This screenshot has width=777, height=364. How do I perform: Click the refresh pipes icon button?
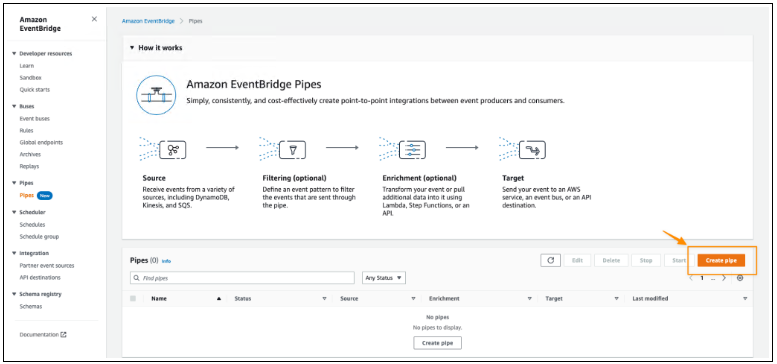click(550, 260)
